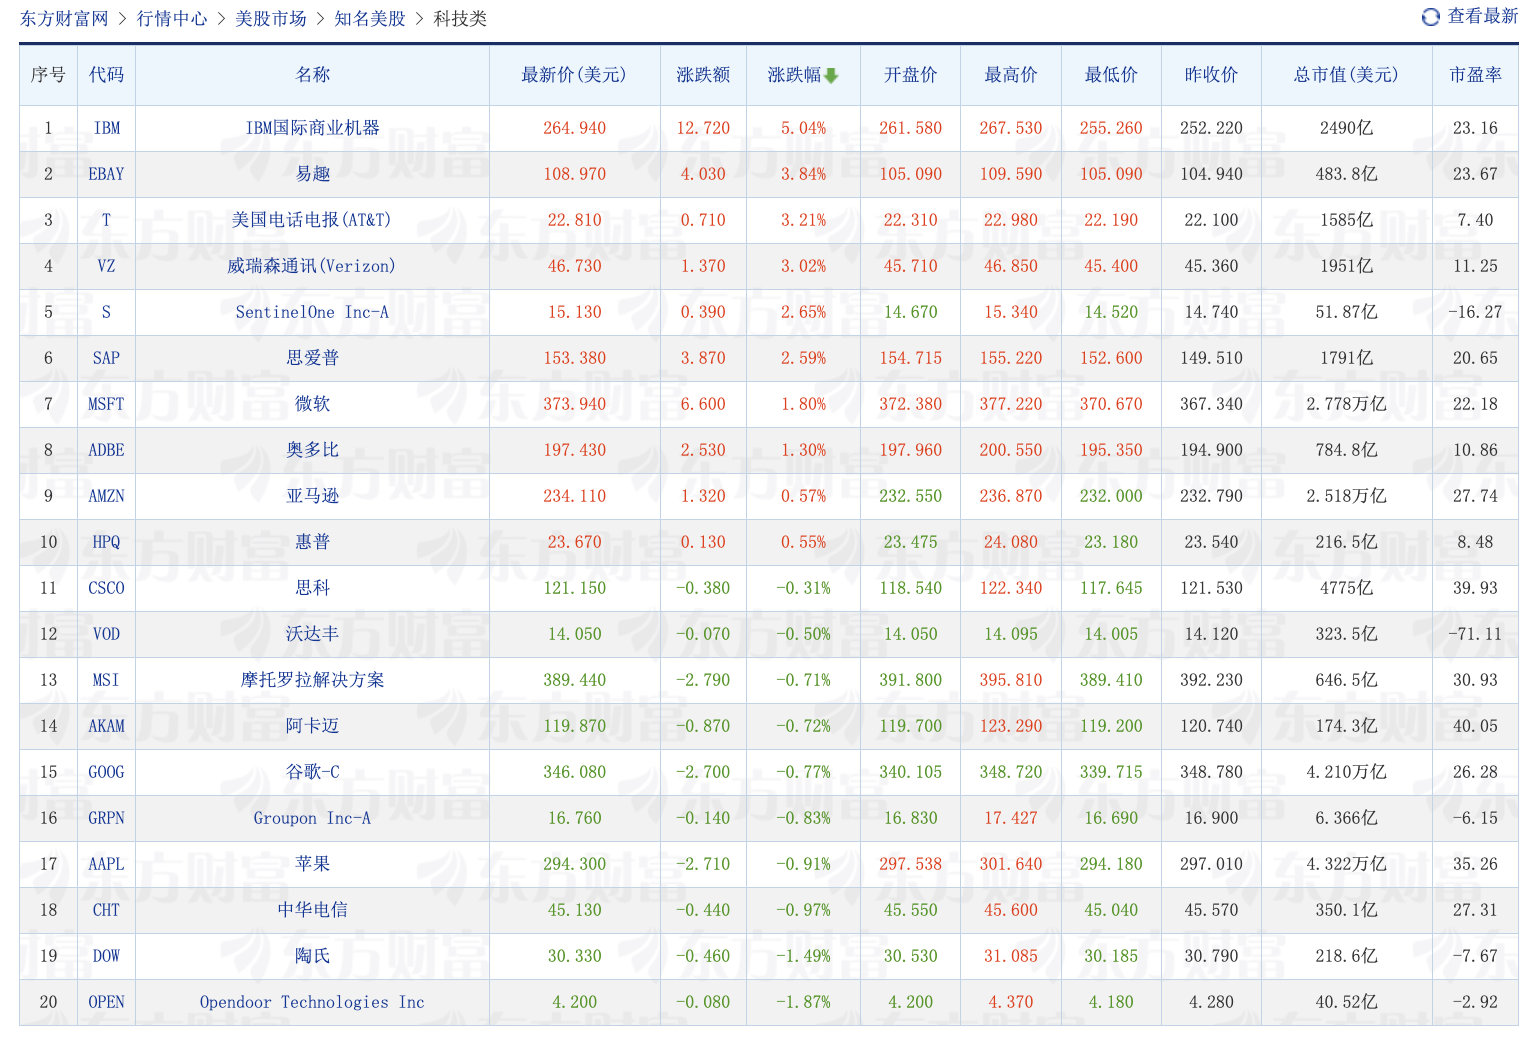This screenshot has height=1048, width=1532.
Task: Sort by the 涨跌幅 column header
Action: [x=795, y=75]
